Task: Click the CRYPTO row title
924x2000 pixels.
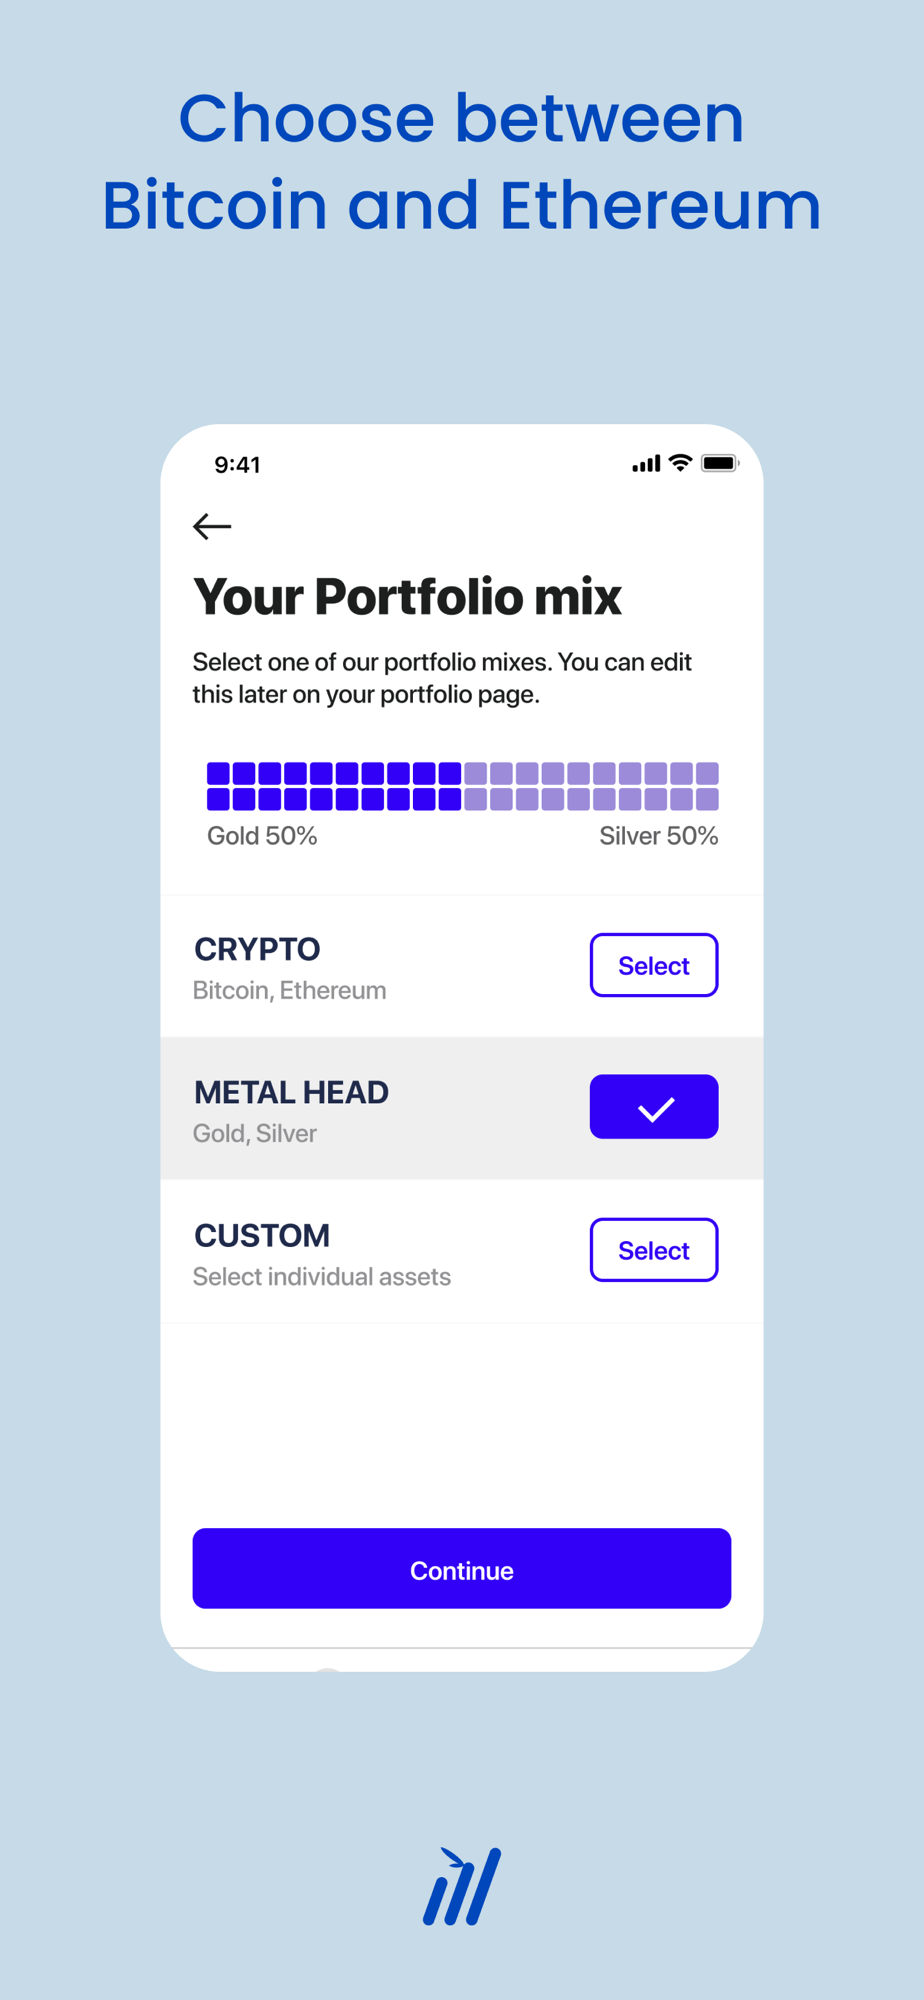Action: tap(257, 949)
